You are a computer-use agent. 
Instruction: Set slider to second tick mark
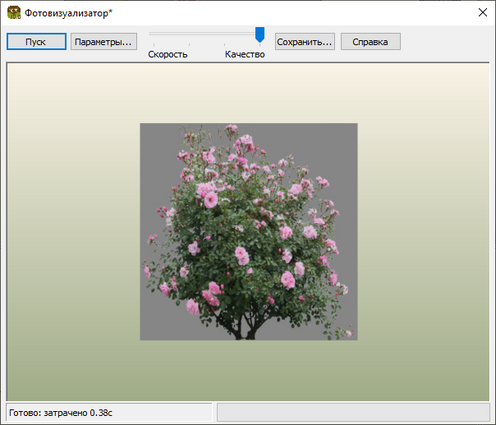[x=189, y=44]
